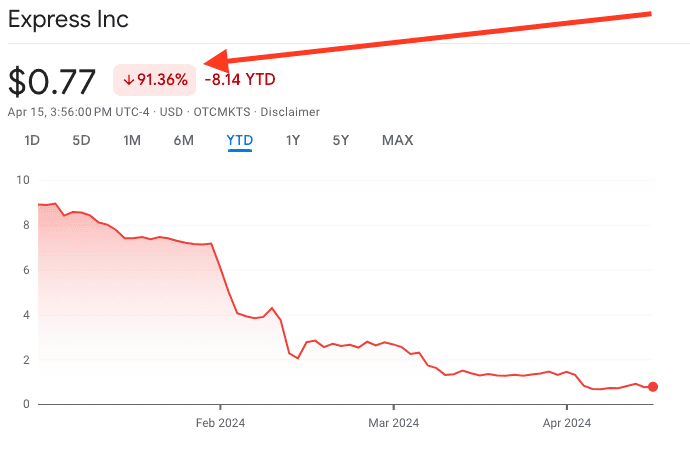This screenshot has width=690, height=449.
Task: Show the MAX history range
Action: pyautogui.click(x=398, y=140)
